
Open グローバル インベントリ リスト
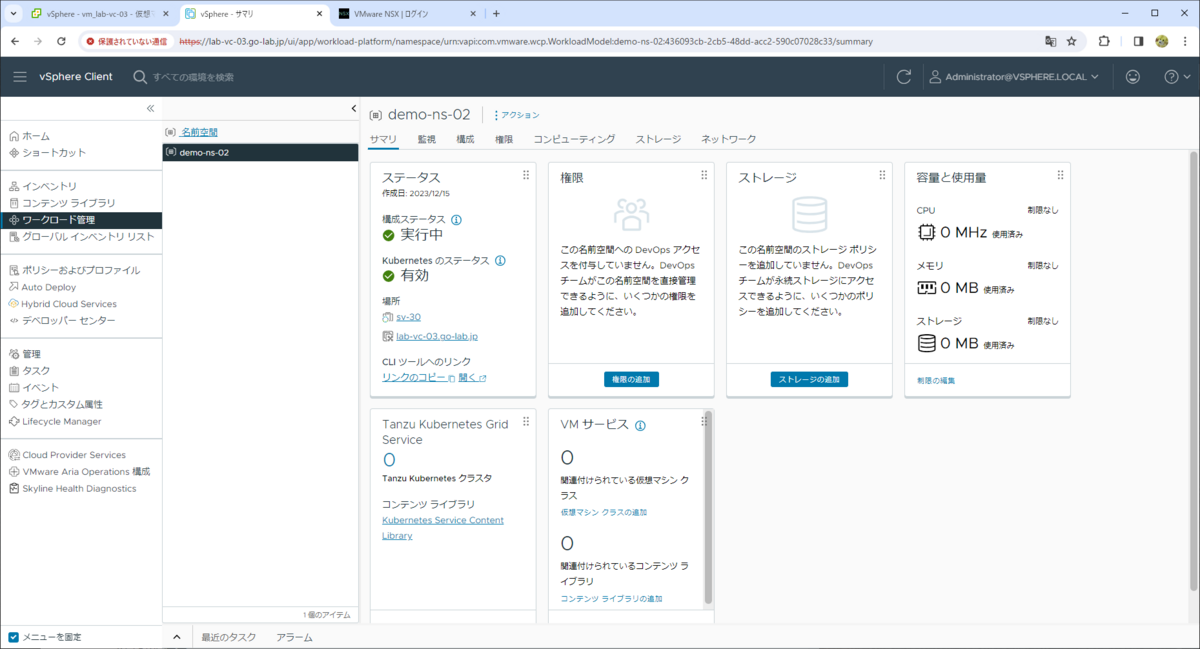click(88, 237)
